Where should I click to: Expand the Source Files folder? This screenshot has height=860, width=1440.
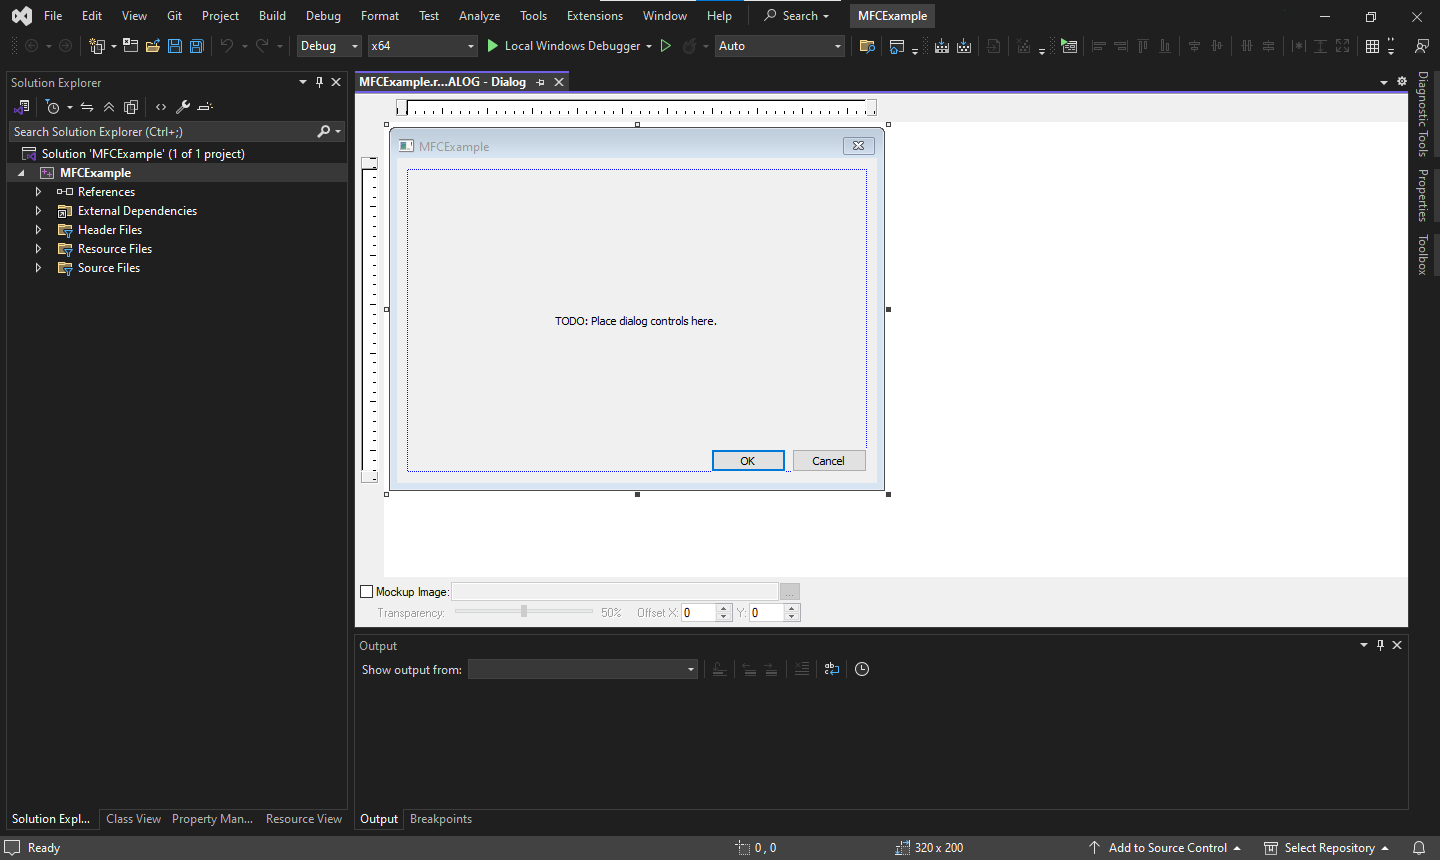38,268
